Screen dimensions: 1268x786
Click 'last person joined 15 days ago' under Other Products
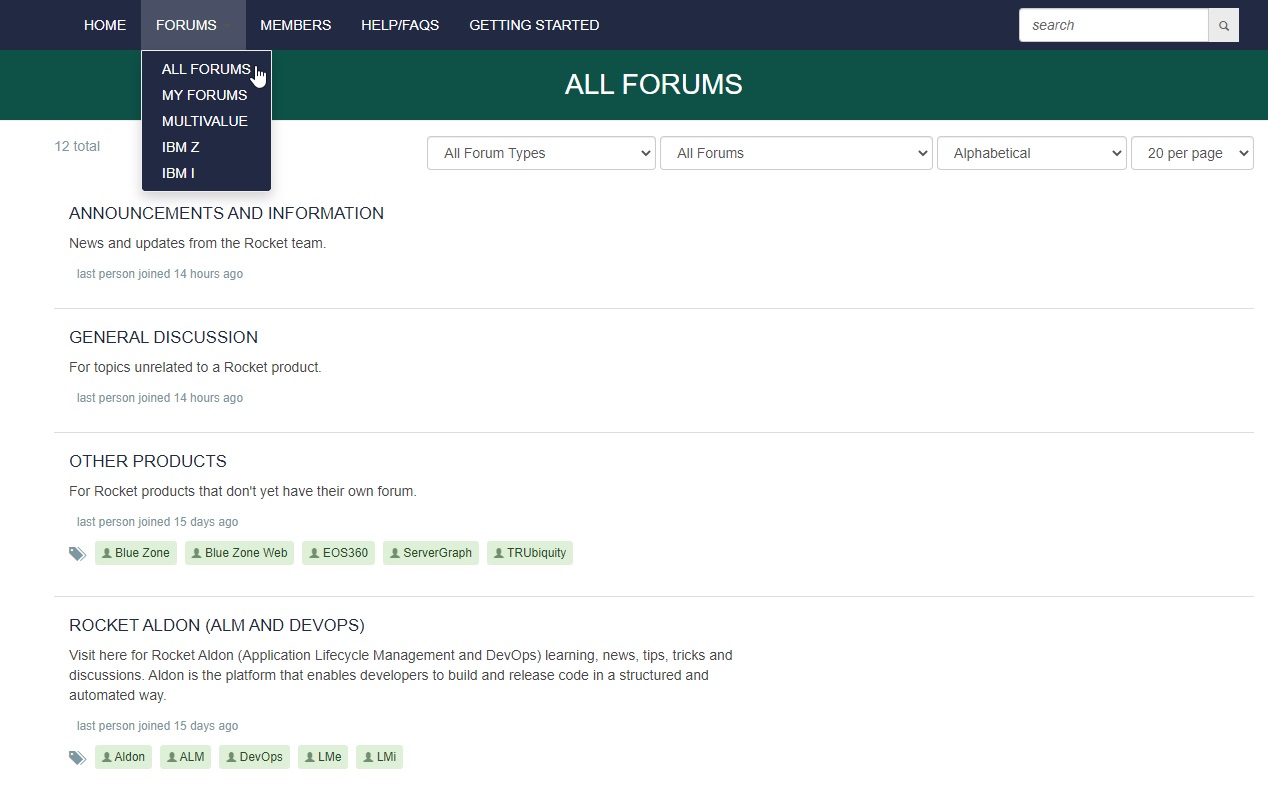(157, 522)
